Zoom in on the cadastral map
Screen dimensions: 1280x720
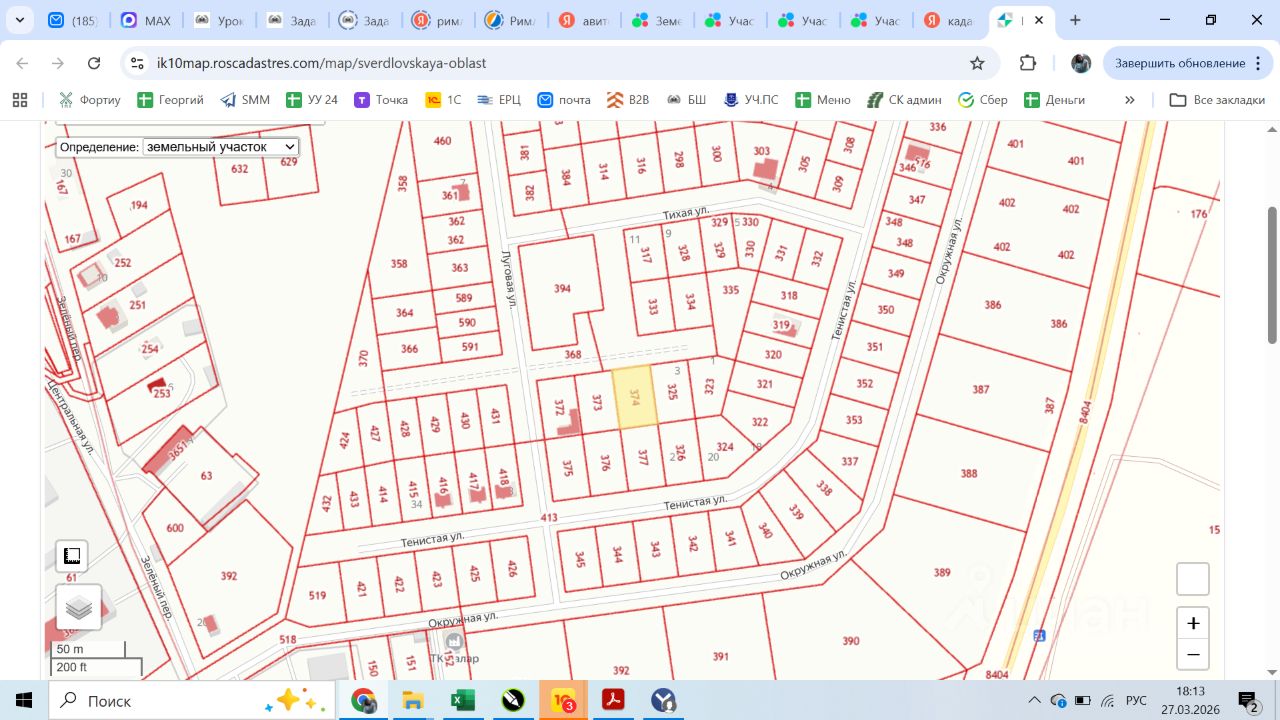point(1193,624)
